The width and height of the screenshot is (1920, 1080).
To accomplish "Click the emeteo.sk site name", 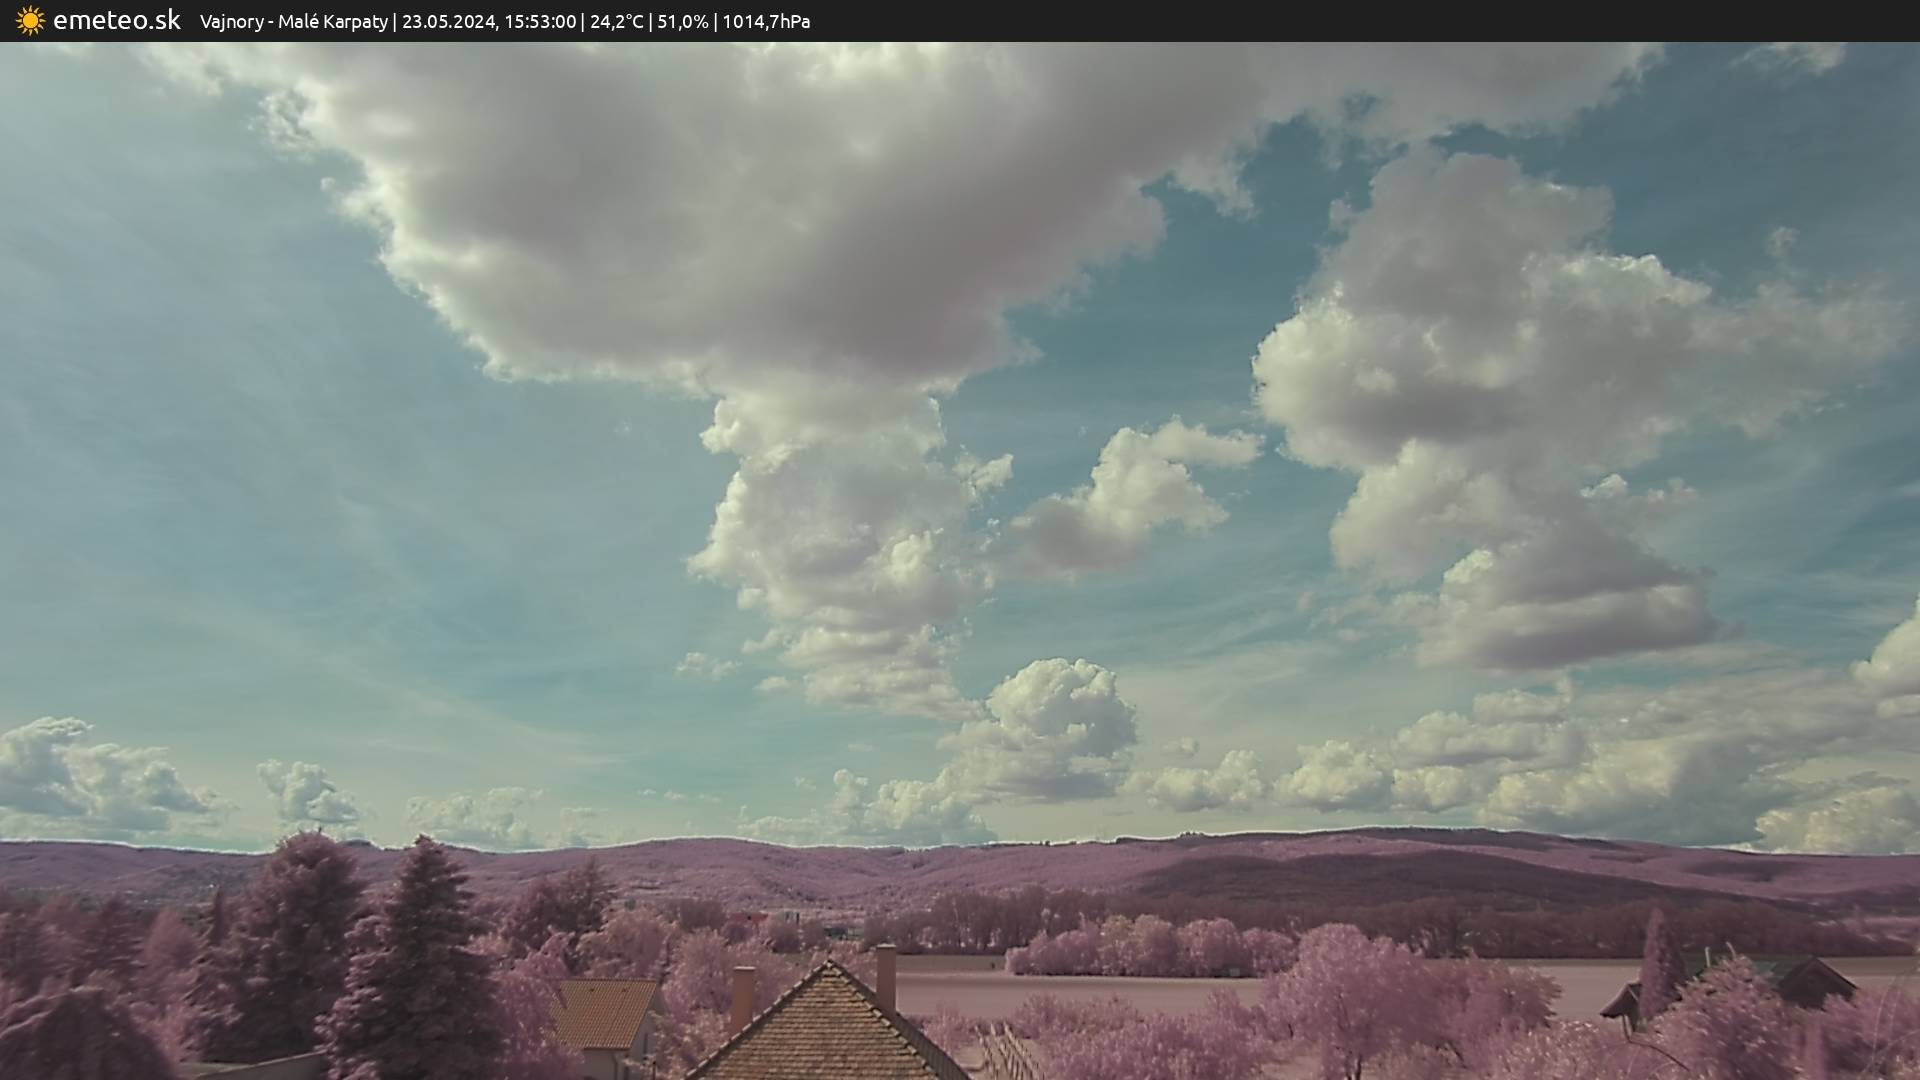I will [116, 21].
